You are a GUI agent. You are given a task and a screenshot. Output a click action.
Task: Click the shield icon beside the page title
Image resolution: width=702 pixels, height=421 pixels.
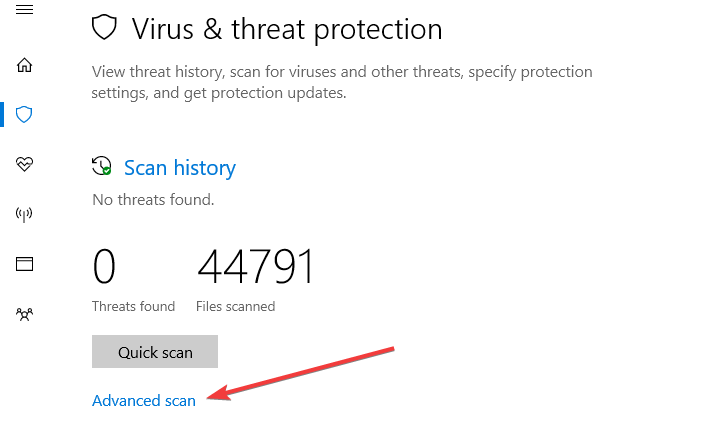(x=104, y=27)
